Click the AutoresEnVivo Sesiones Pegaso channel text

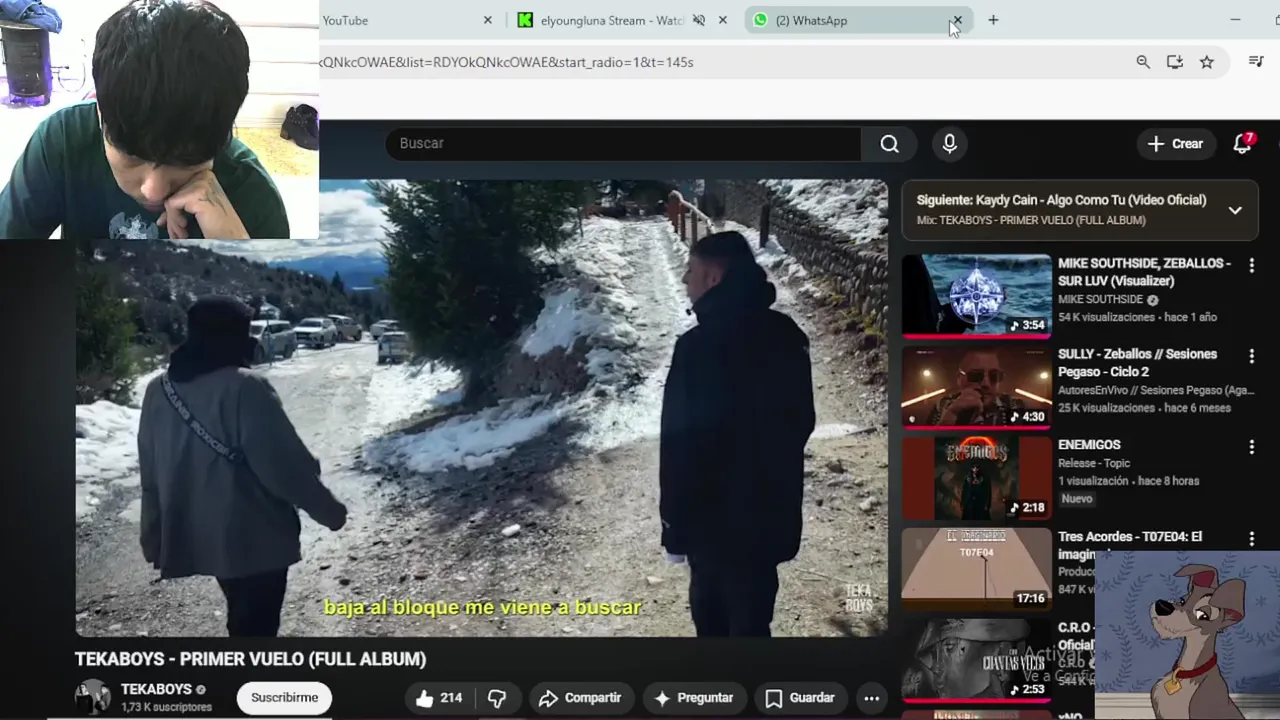[1155, 390]
